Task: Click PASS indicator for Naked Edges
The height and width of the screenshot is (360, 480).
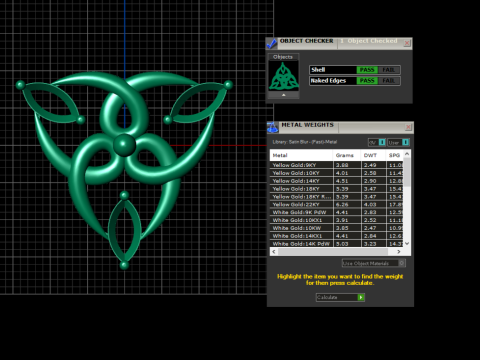Action: pos(367,81)
